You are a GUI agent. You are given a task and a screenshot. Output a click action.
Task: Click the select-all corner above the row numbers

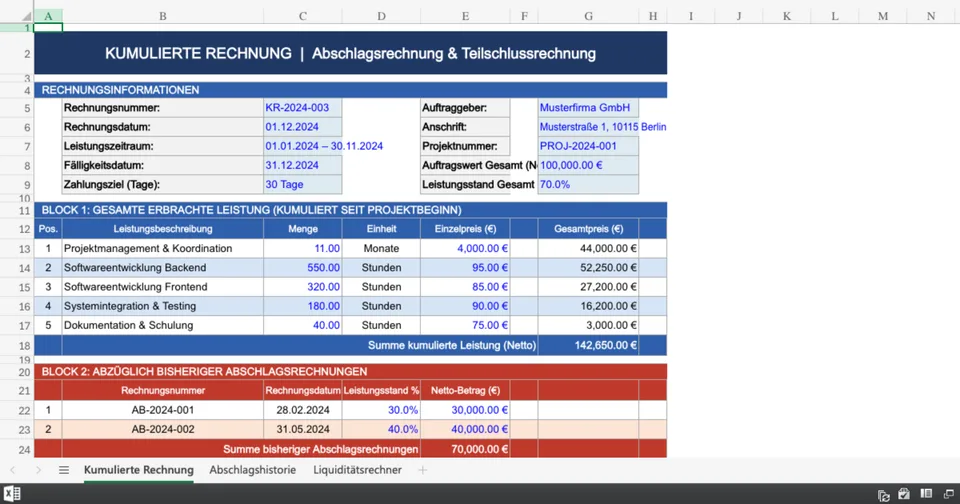tap(24, 16)
